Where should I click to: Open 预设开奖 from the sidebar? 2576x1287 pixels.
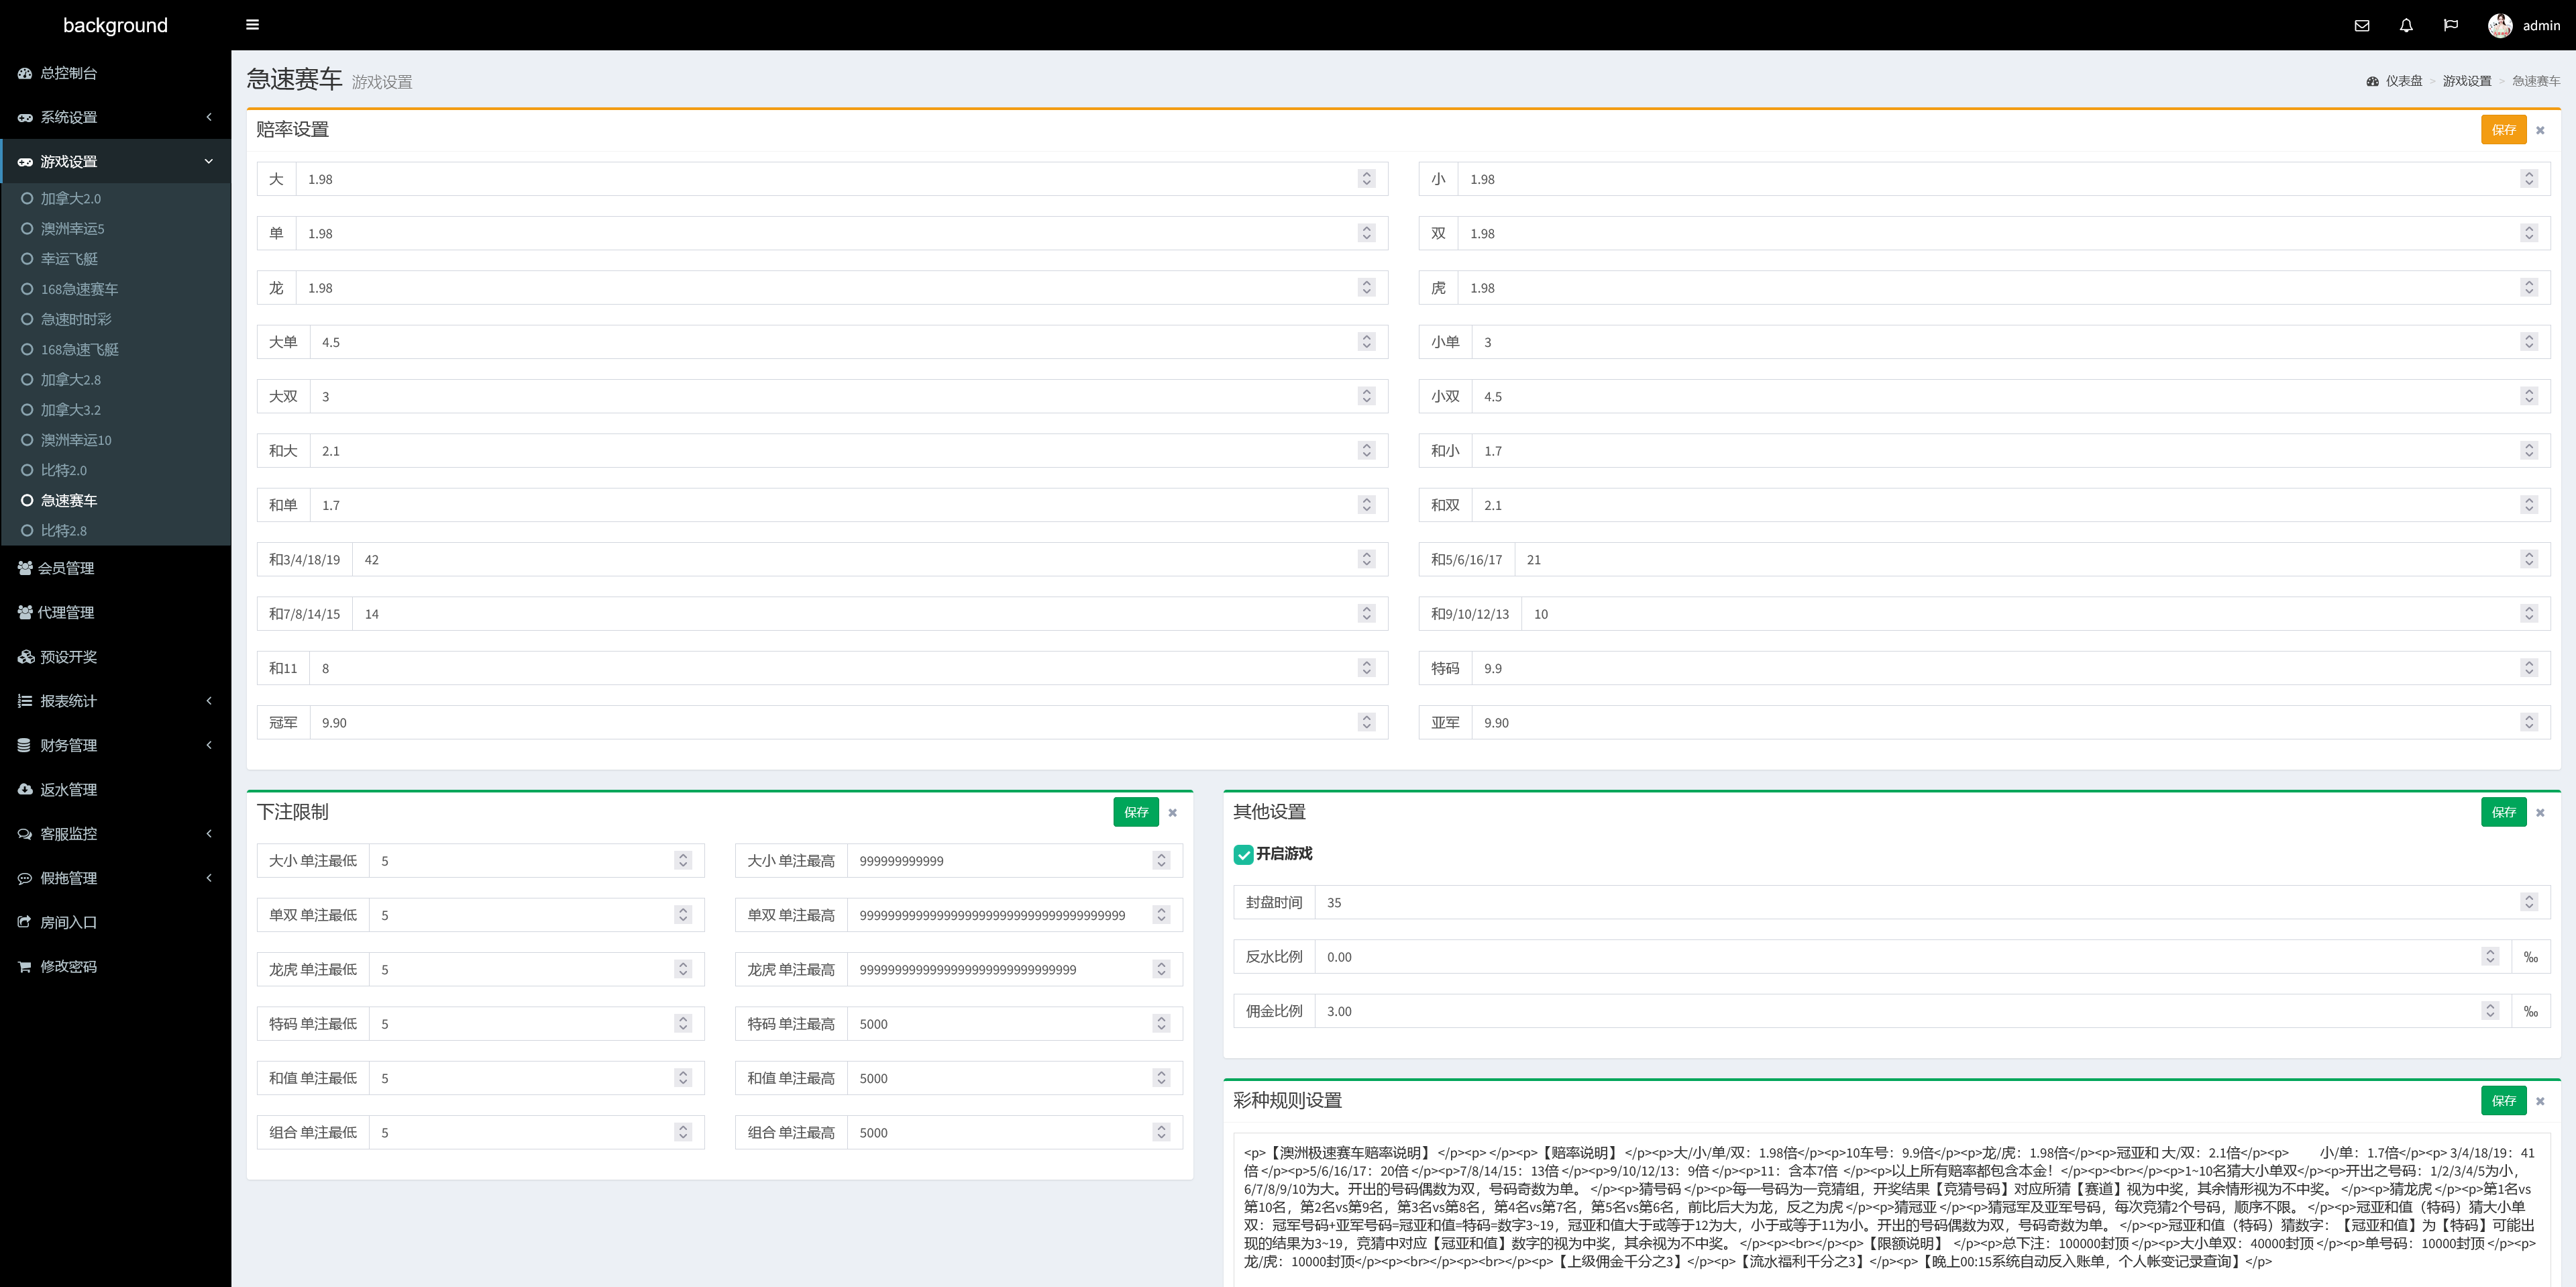tap(68, 657)
